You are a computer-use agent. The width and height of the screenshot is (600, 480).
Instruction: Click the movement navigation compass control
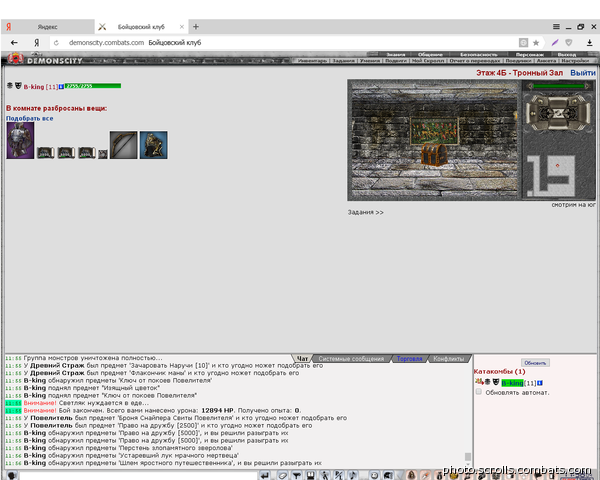coord(558,113)
